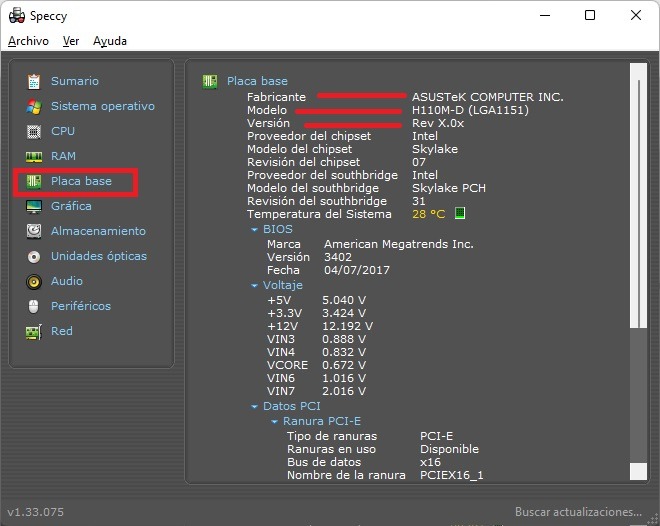Select the Audio speaker icon
The height and width of the screenshot is (526, 660).
tap(34, 282)
